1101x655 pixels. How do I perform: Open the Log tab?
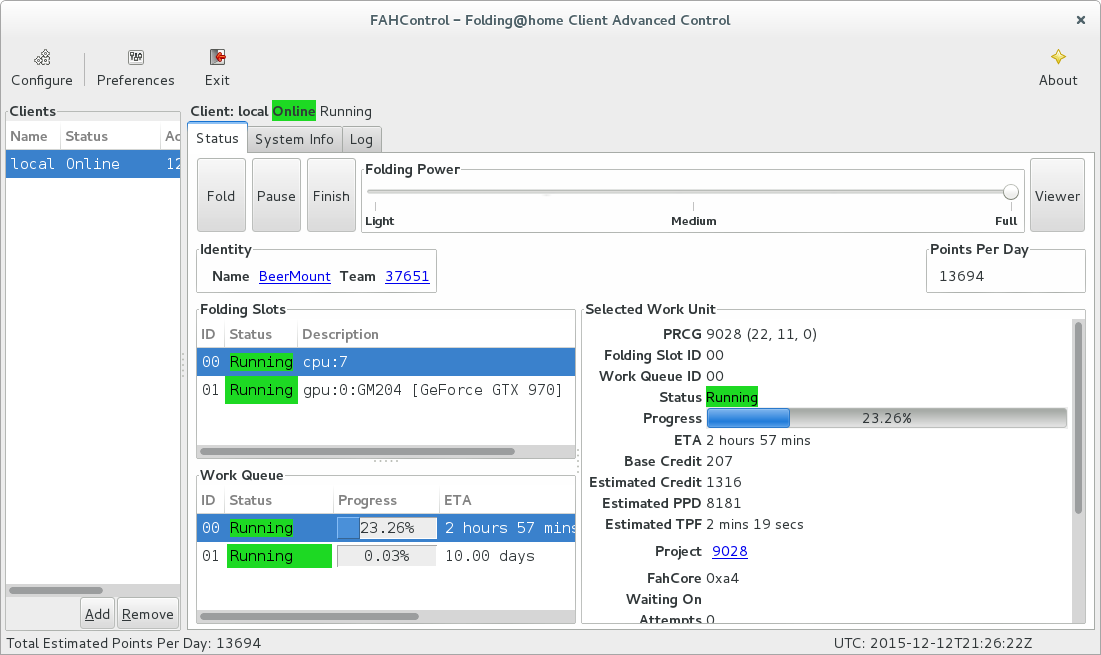(361, 139)
